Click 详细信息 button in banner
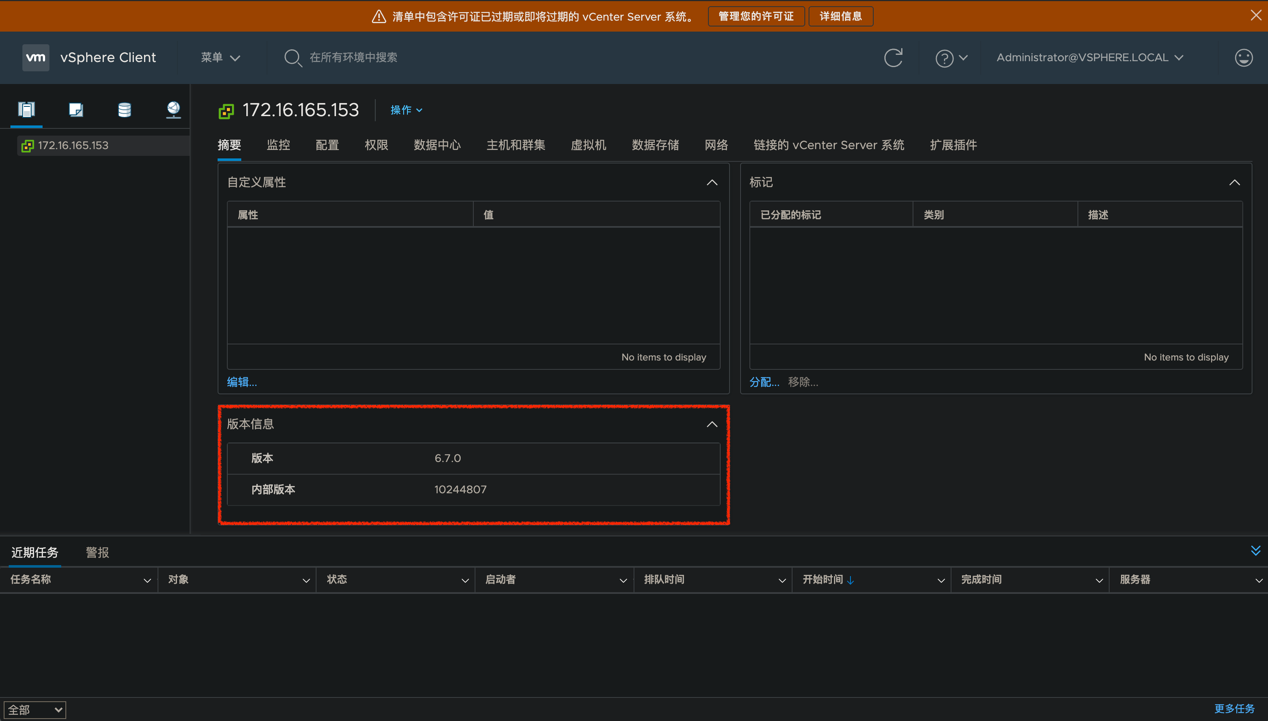Screen dimensions: 1268x721 (x=841, y=16)
